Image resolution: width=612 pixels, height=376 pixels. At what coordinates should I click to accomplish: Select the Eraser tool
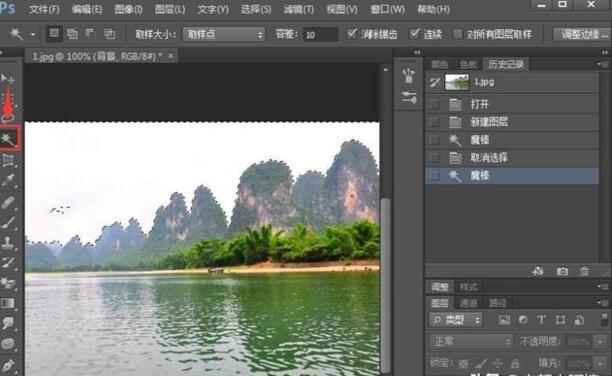pyautogui.click(x=8, y=283)
